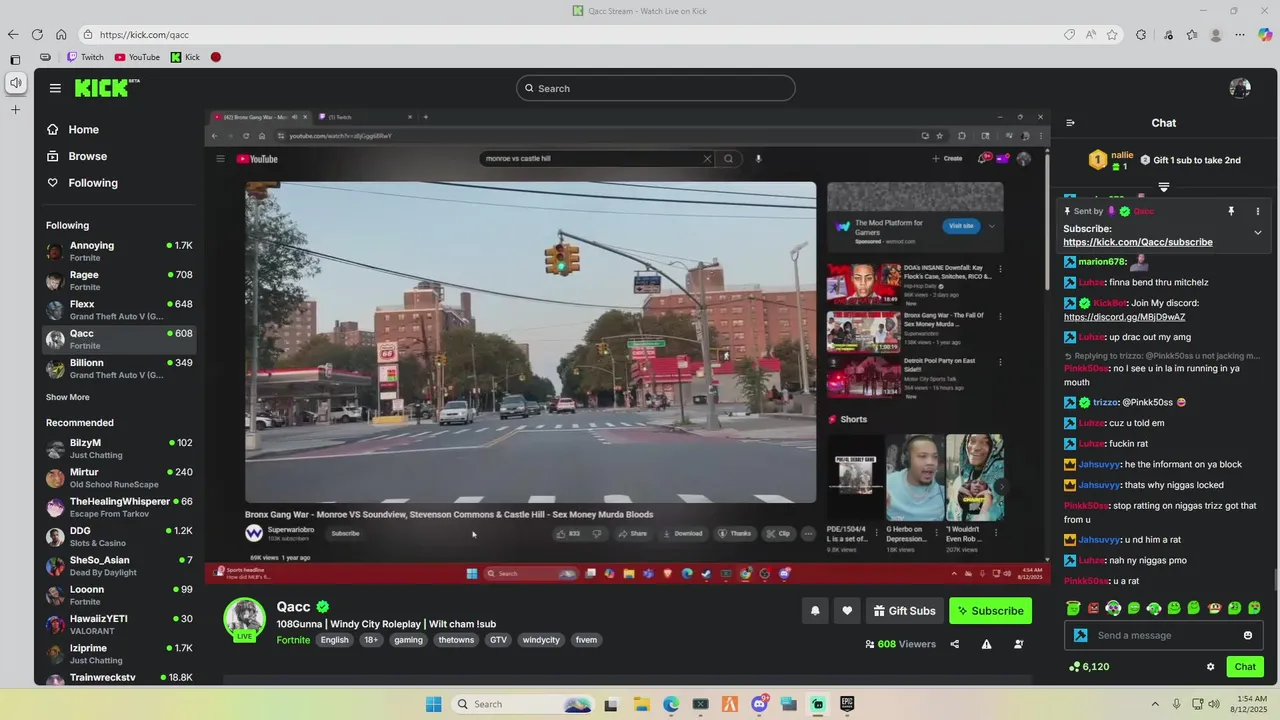Open the user profile avatar menu
The width and height of the screenshot is (1280, 720).
click(x=1240, y=88)
